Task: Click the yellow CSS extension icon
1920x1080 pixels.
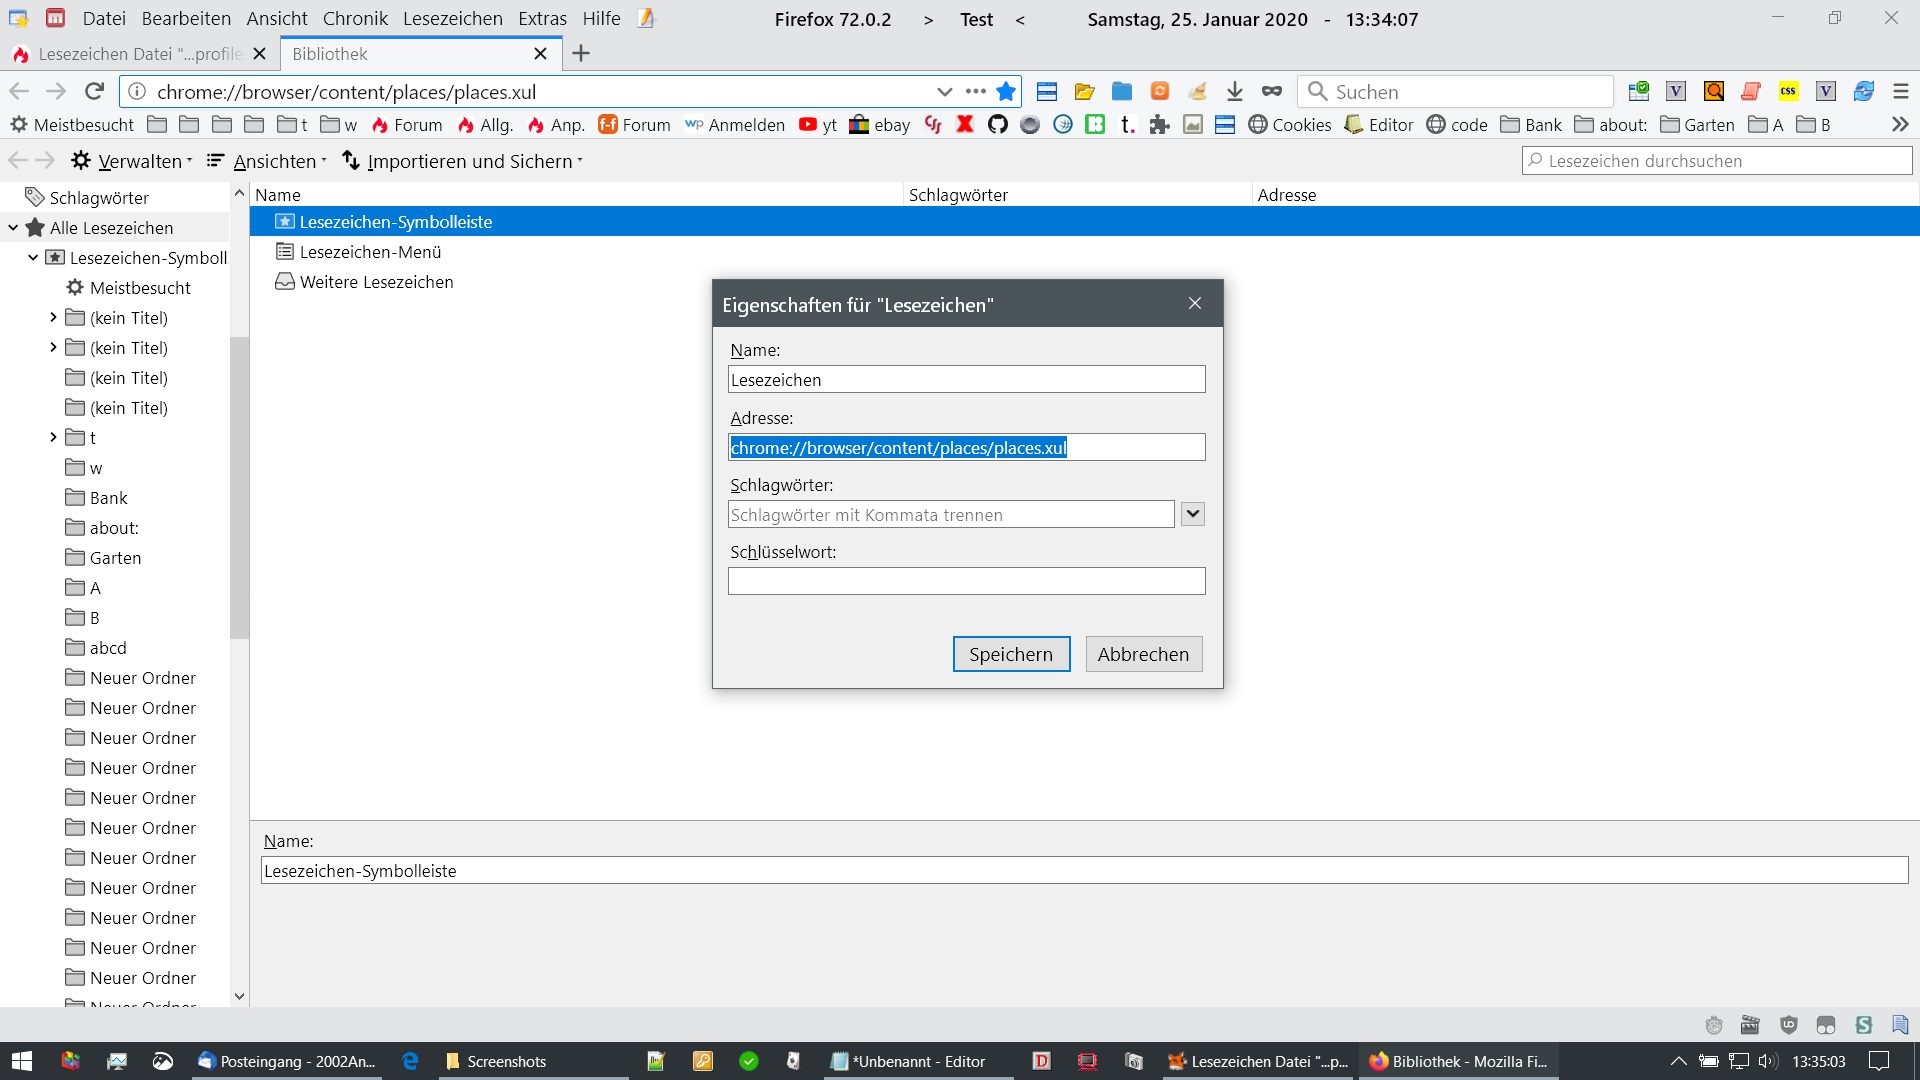Action: point(1788,92)
